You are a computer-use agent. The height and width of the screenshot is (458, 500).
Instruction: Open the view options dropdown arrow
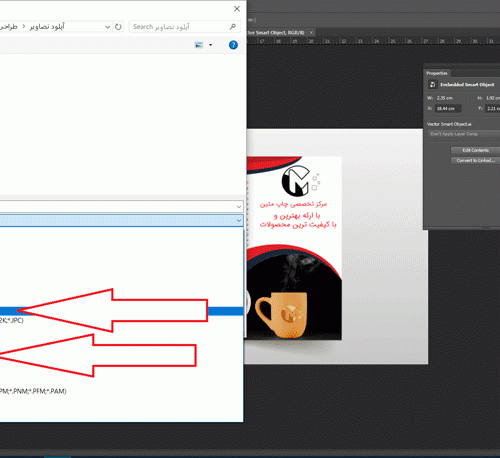coord(210,45)
